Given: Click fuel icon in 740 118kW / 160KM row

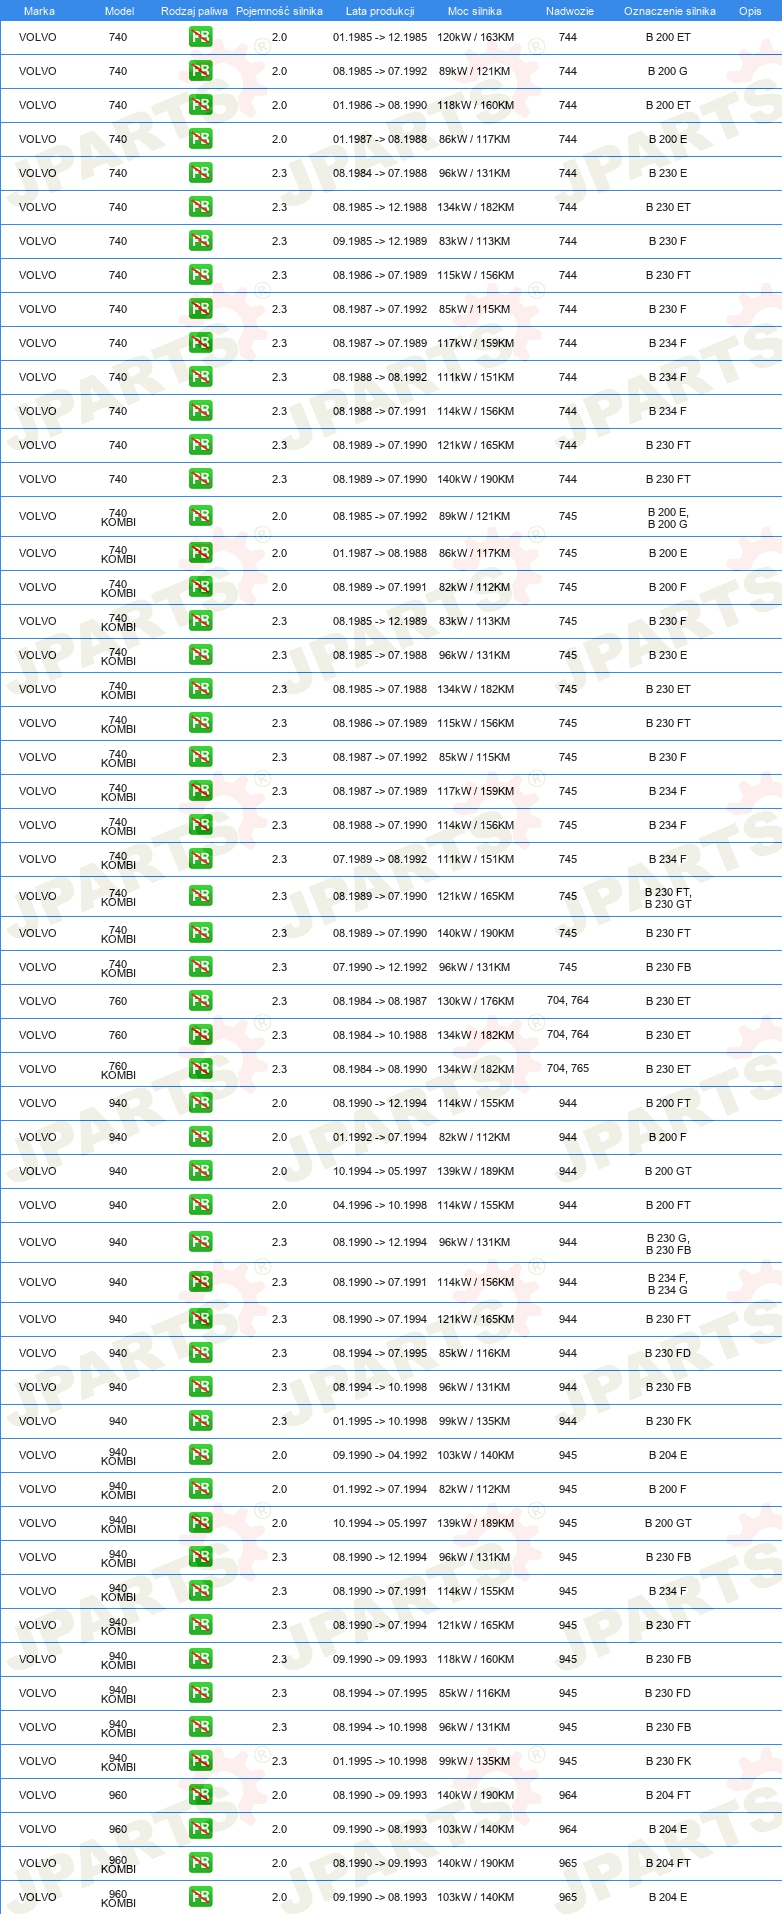Looking at the screenshot, I should click(200, 105).
